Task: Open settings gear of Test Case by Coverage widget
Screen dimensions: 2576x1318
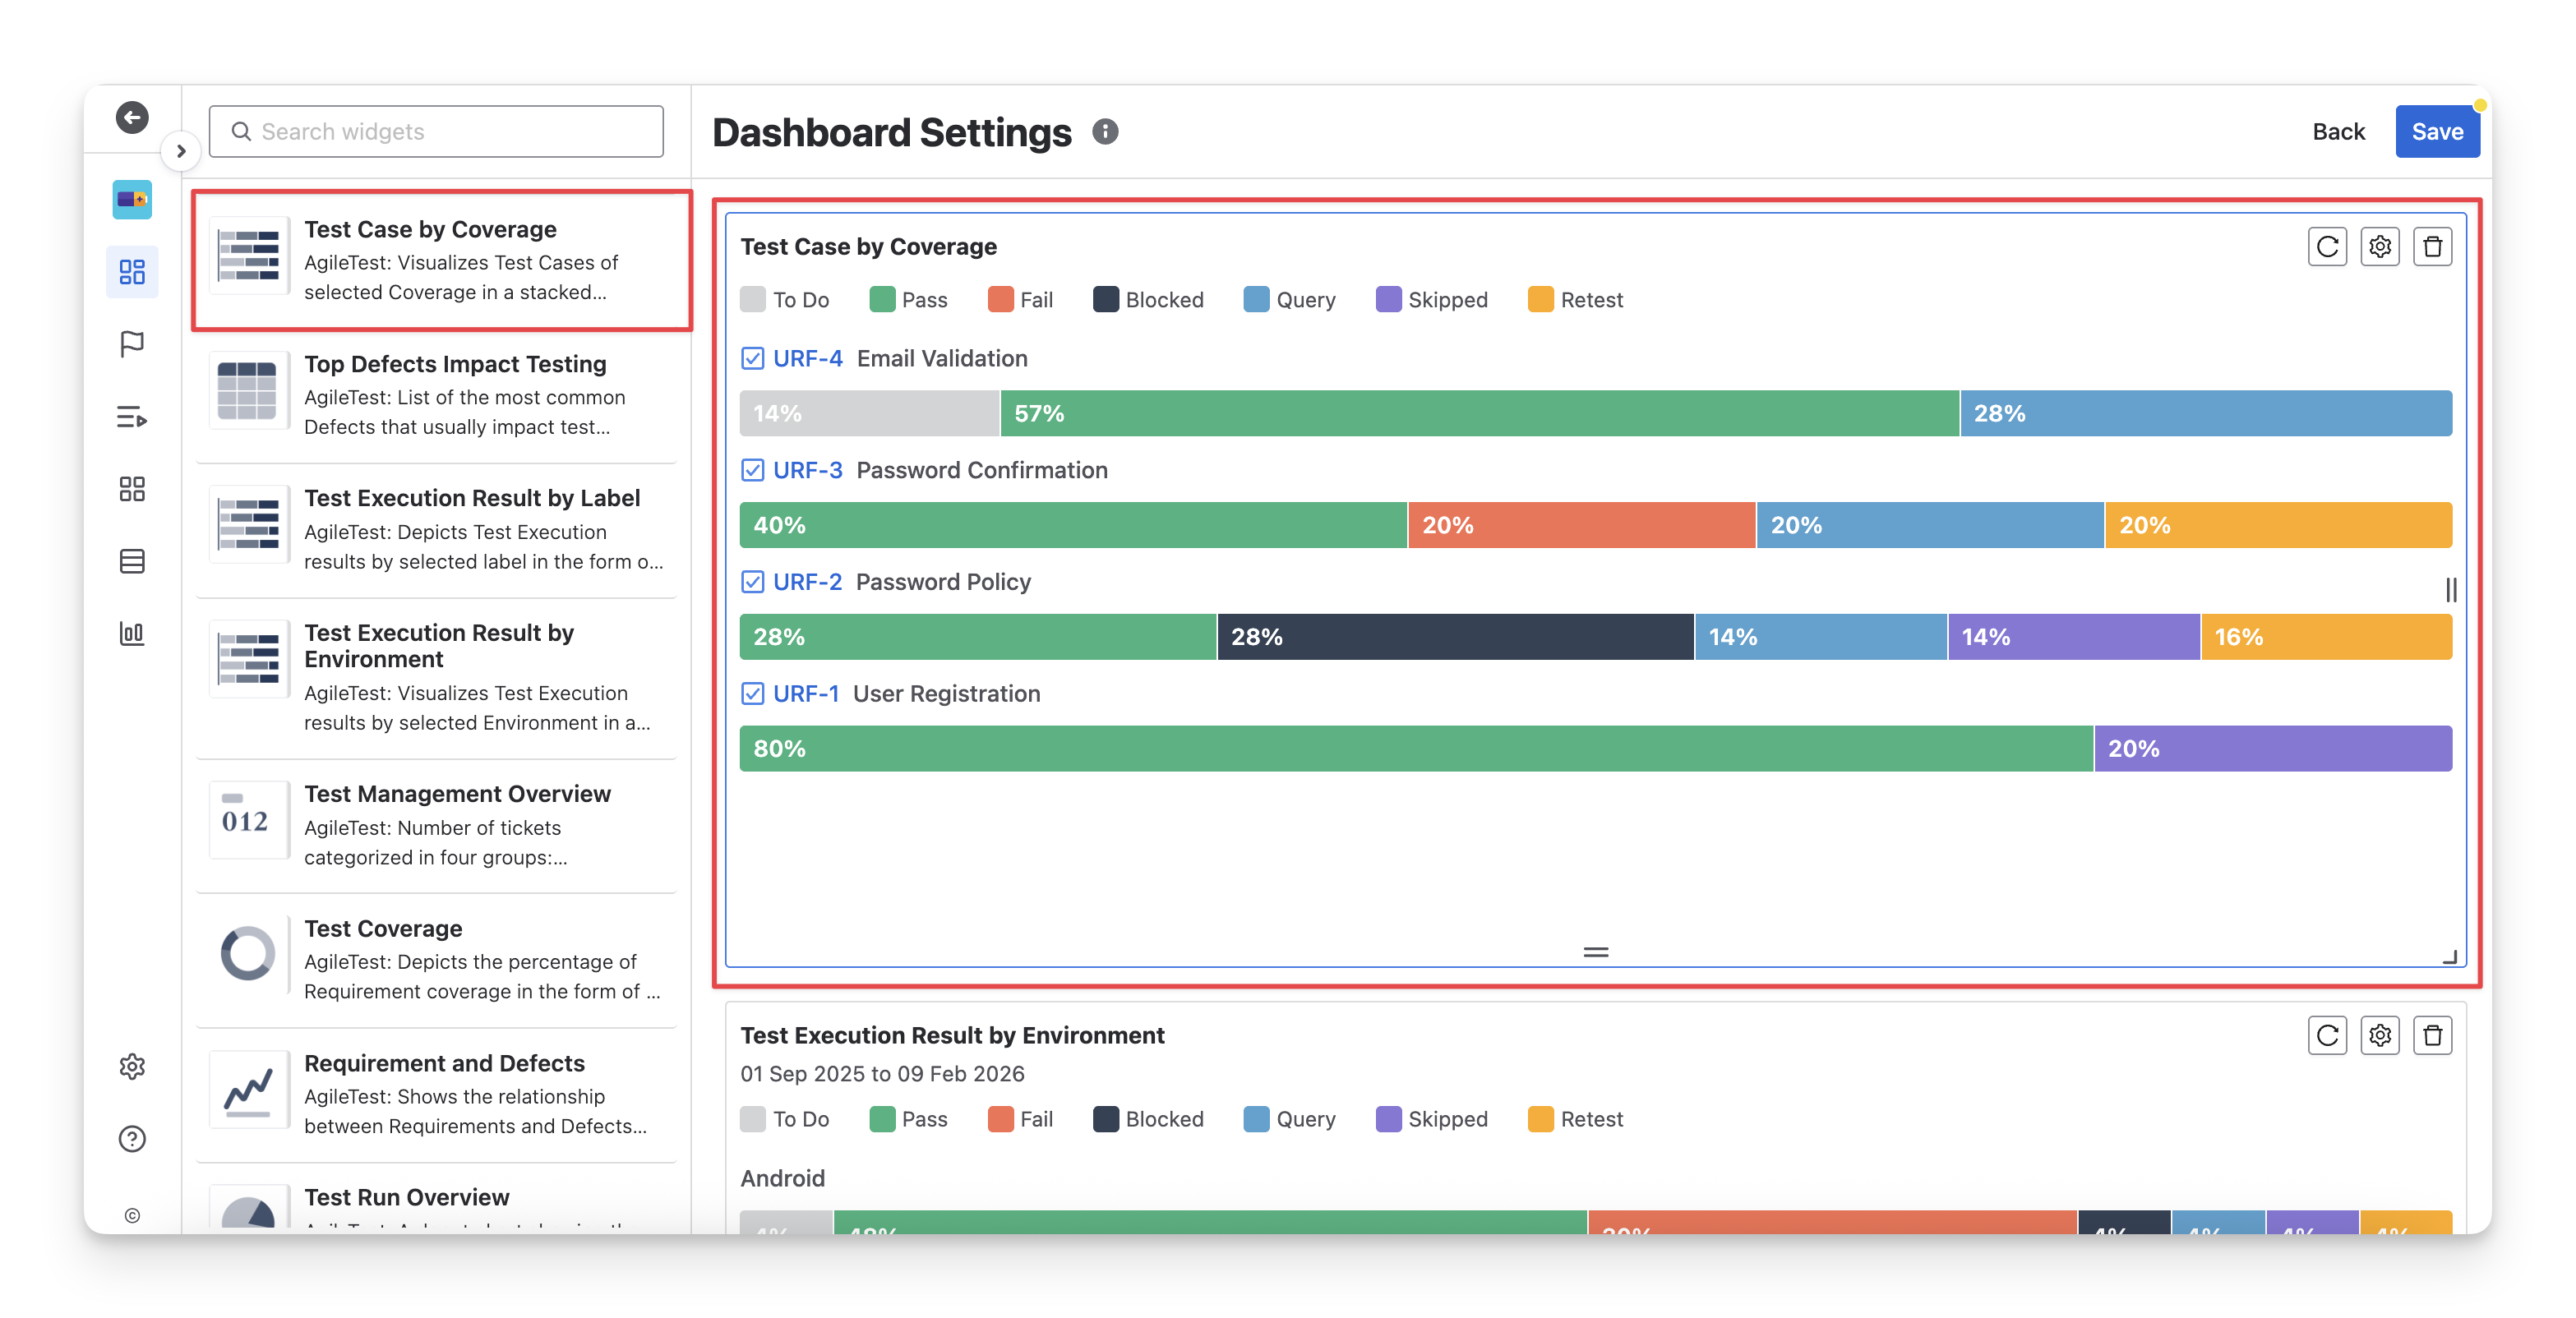Action: click(2379, 247)
